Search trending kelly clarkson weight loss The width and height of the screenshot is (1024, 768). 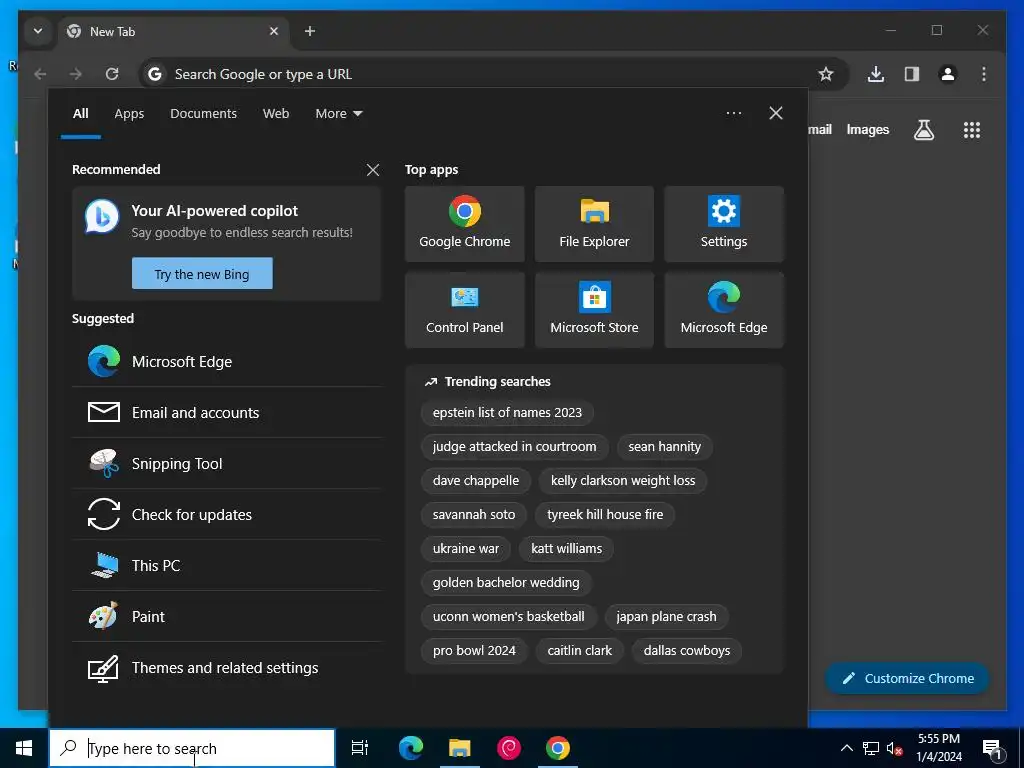(x=622, y=481)
